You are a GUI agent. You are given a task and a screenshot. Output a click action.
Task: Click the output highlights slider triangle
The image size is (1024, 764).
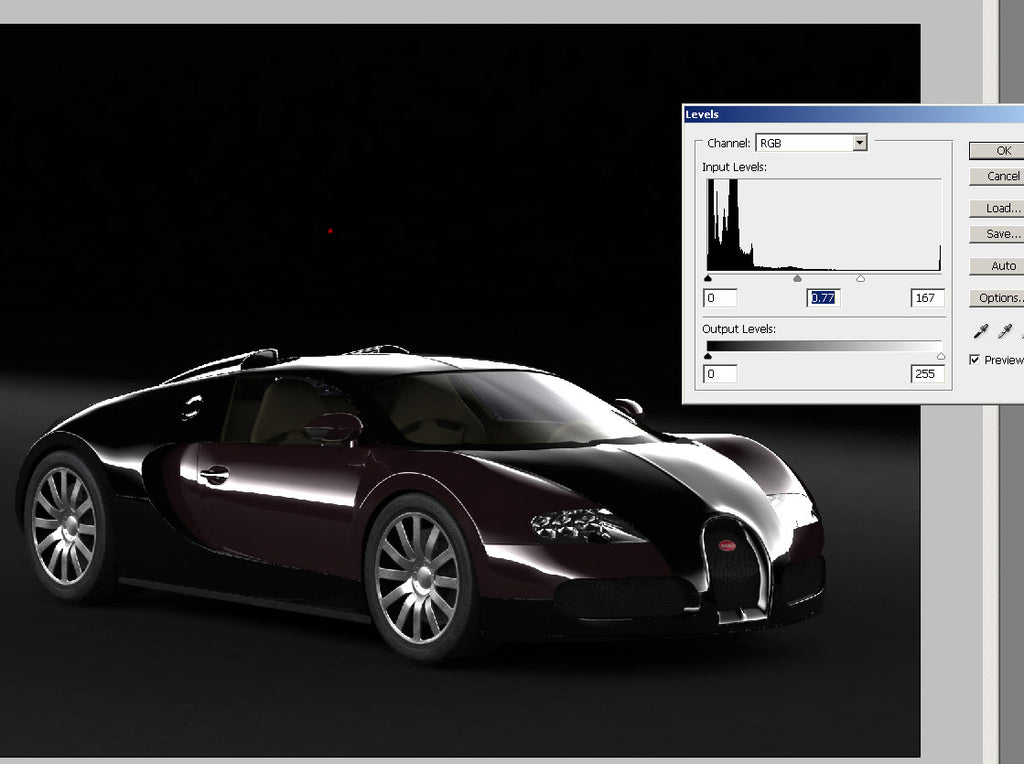[940, 355]
